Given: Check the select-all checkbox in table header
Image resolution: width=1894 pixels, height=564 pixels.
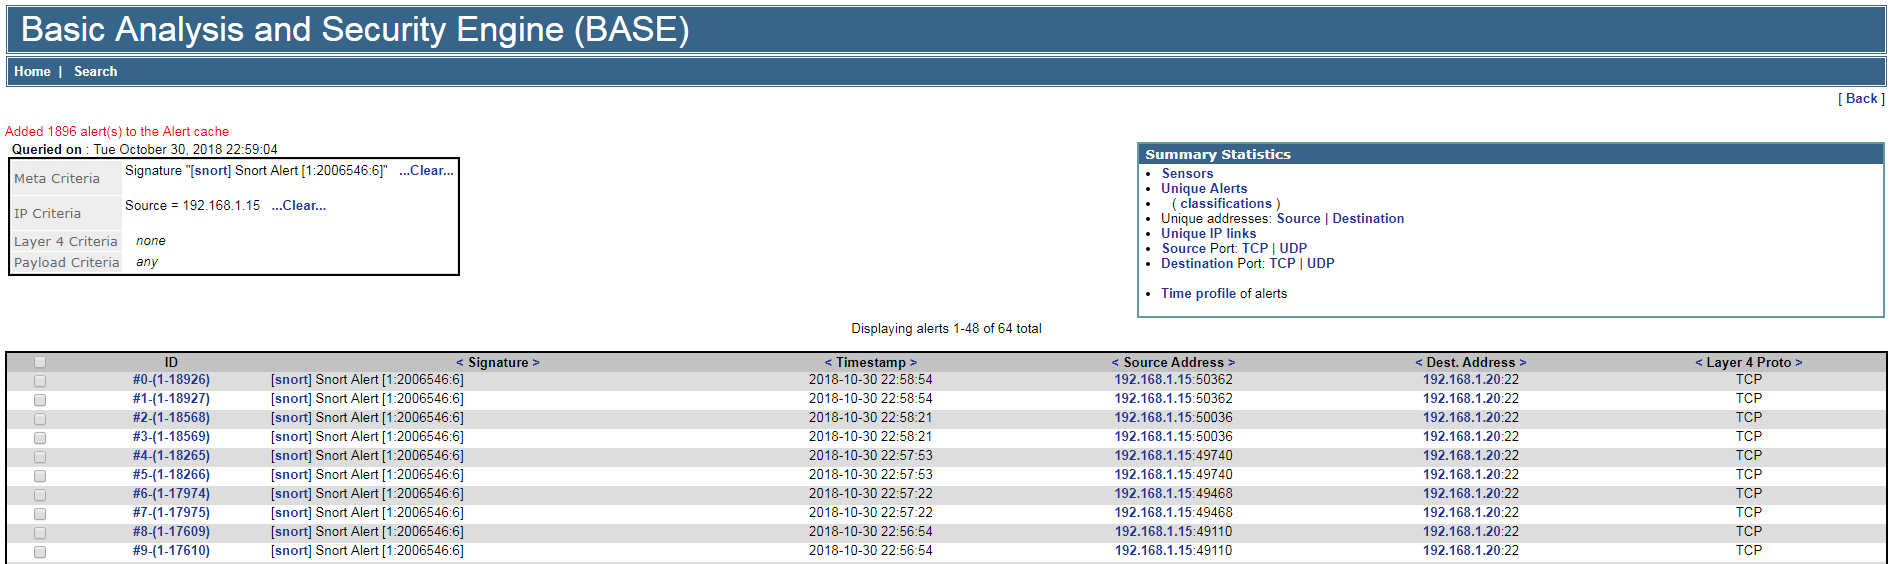Looking at the screenshot, I should [x=40, y=362].
